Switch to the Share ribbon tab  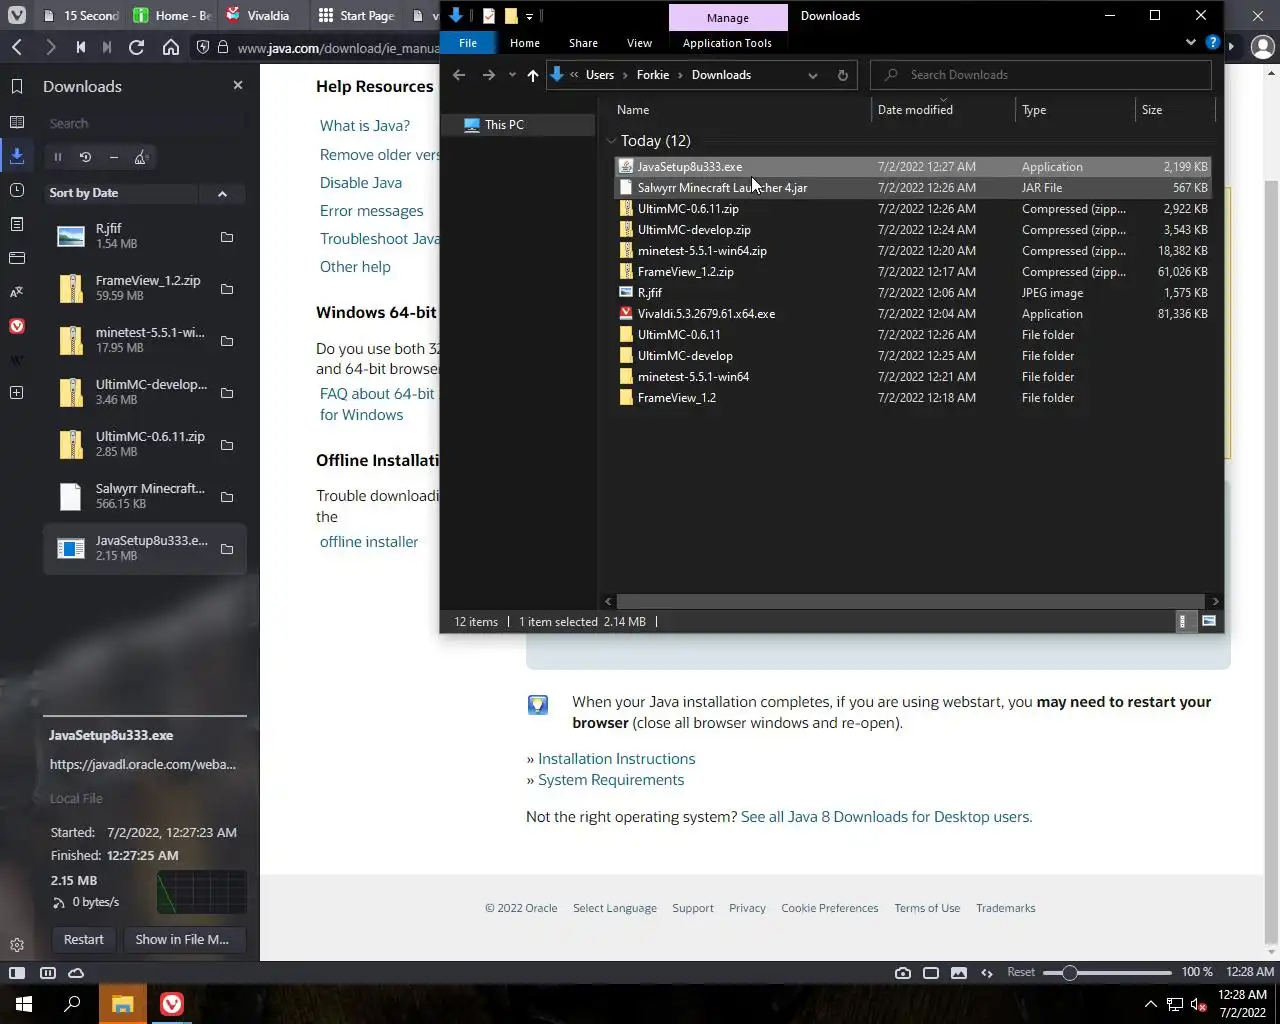tap(583, 43)
